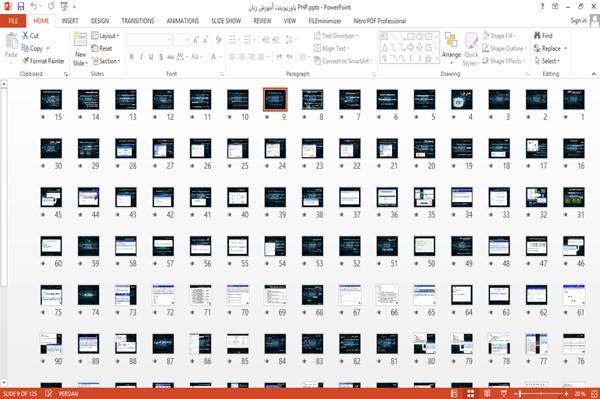This screenshot has width=600, height=399.
Task: Click the zoom percentage value
Action: (x=579, y=393)
